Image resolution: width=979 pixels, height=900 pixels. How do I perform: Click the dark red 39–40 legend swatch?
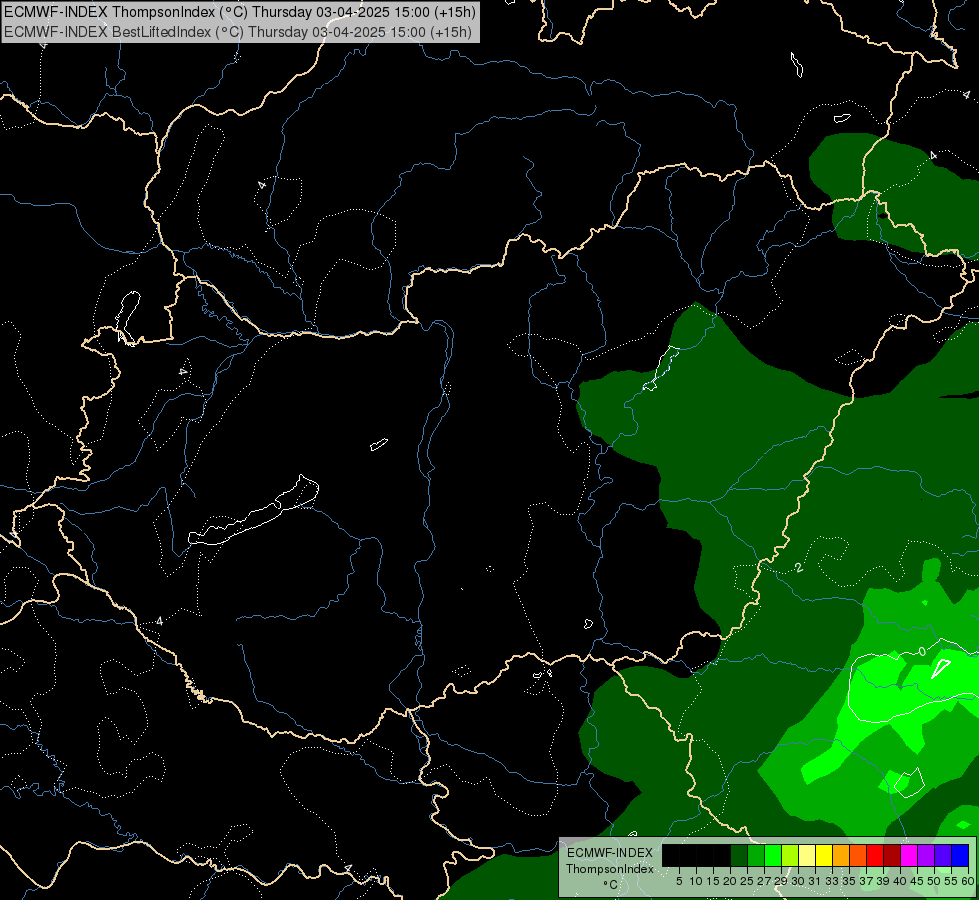[x=892, y=855]
